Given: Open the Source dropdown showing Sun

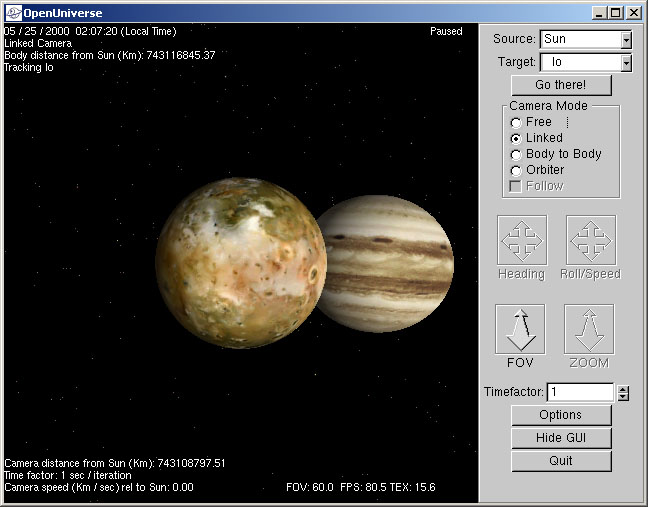Looking at the screenshot, I should click(x=627, y=40).
